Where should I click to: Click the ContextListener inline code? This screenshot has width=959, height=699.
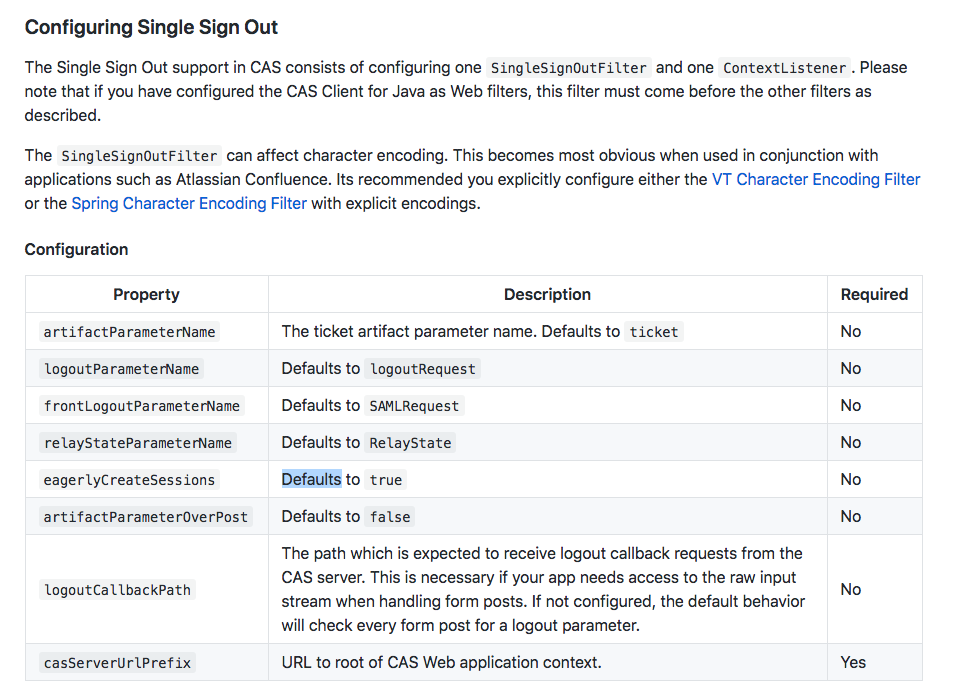[x=785, y=69]
